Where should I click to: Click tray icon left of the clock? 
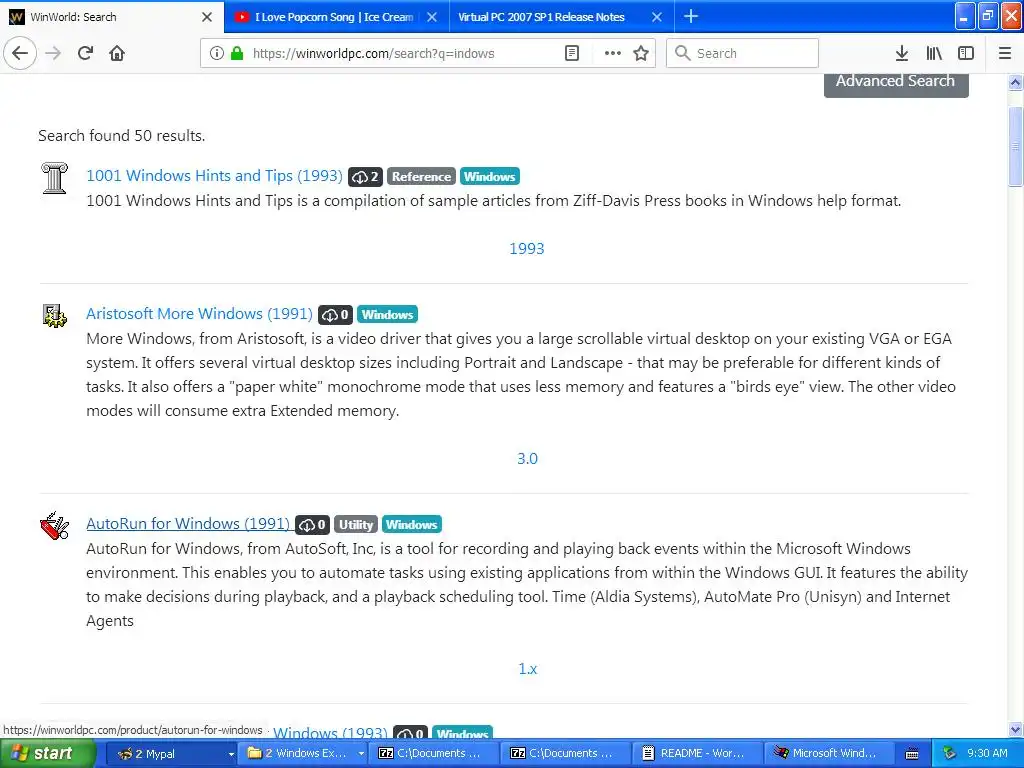tap(949, 753)
